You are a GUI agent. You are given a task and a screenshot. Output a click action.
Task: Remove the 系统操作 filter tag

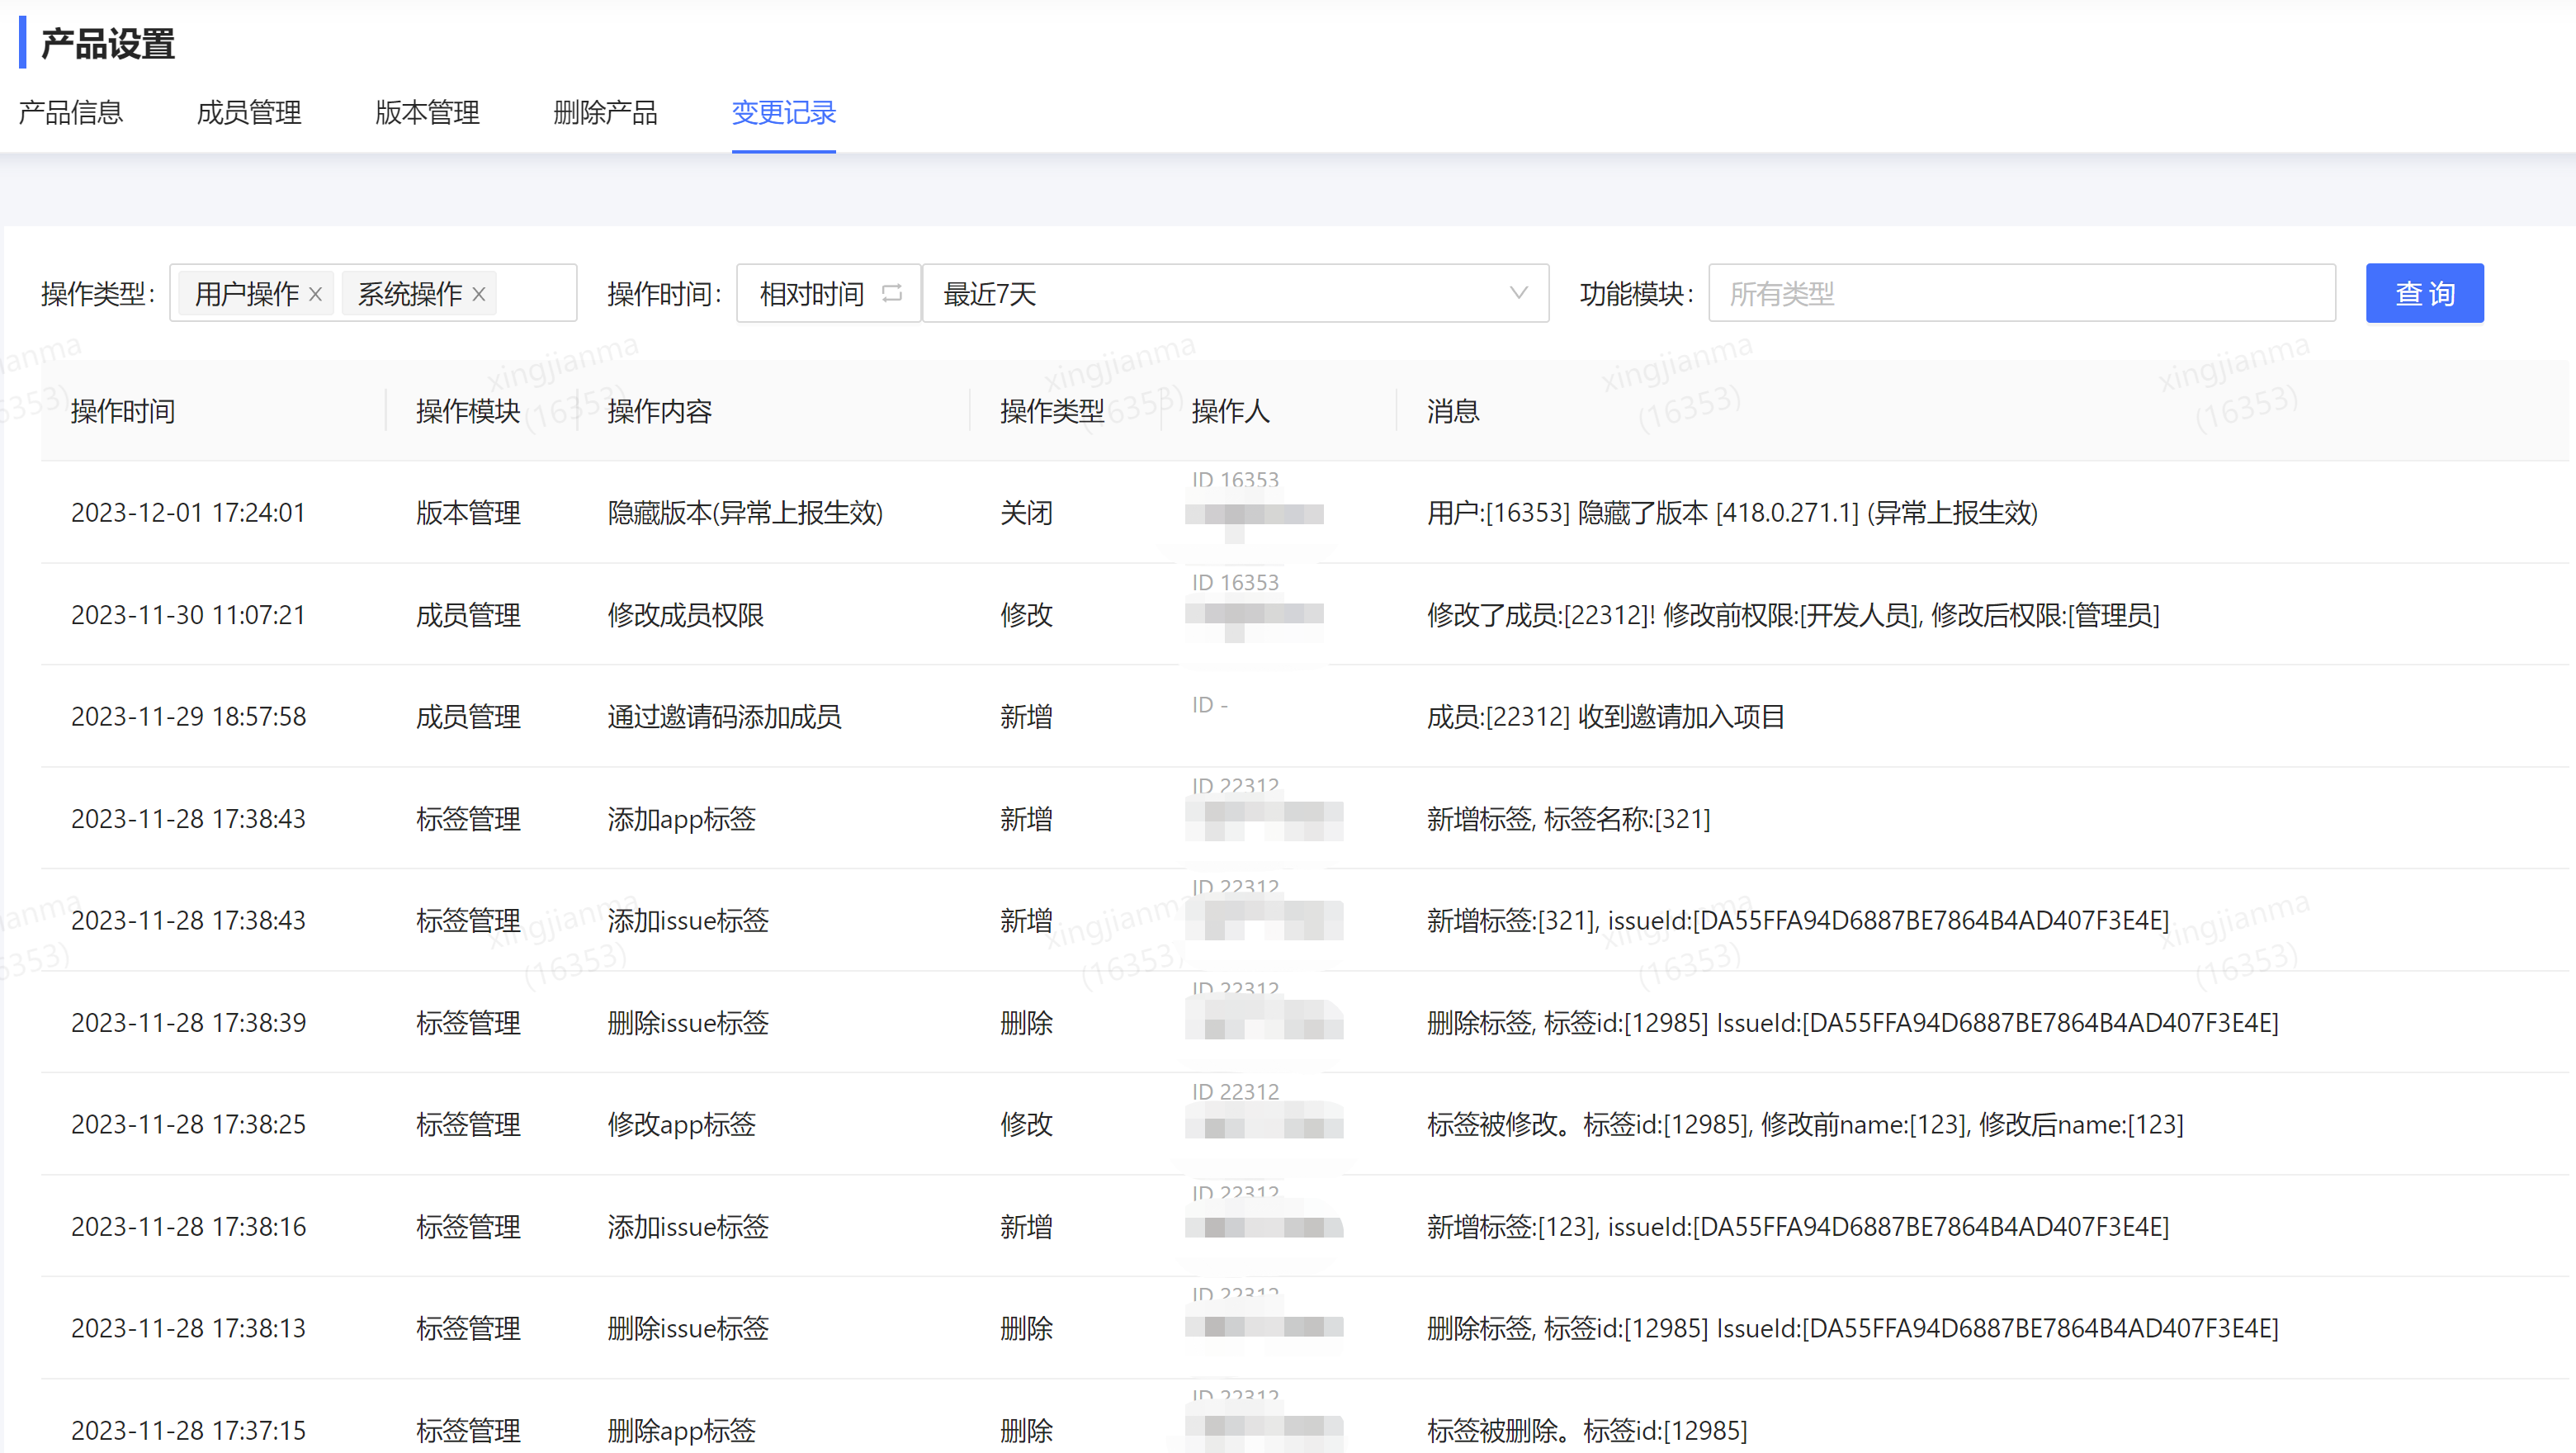479,294
